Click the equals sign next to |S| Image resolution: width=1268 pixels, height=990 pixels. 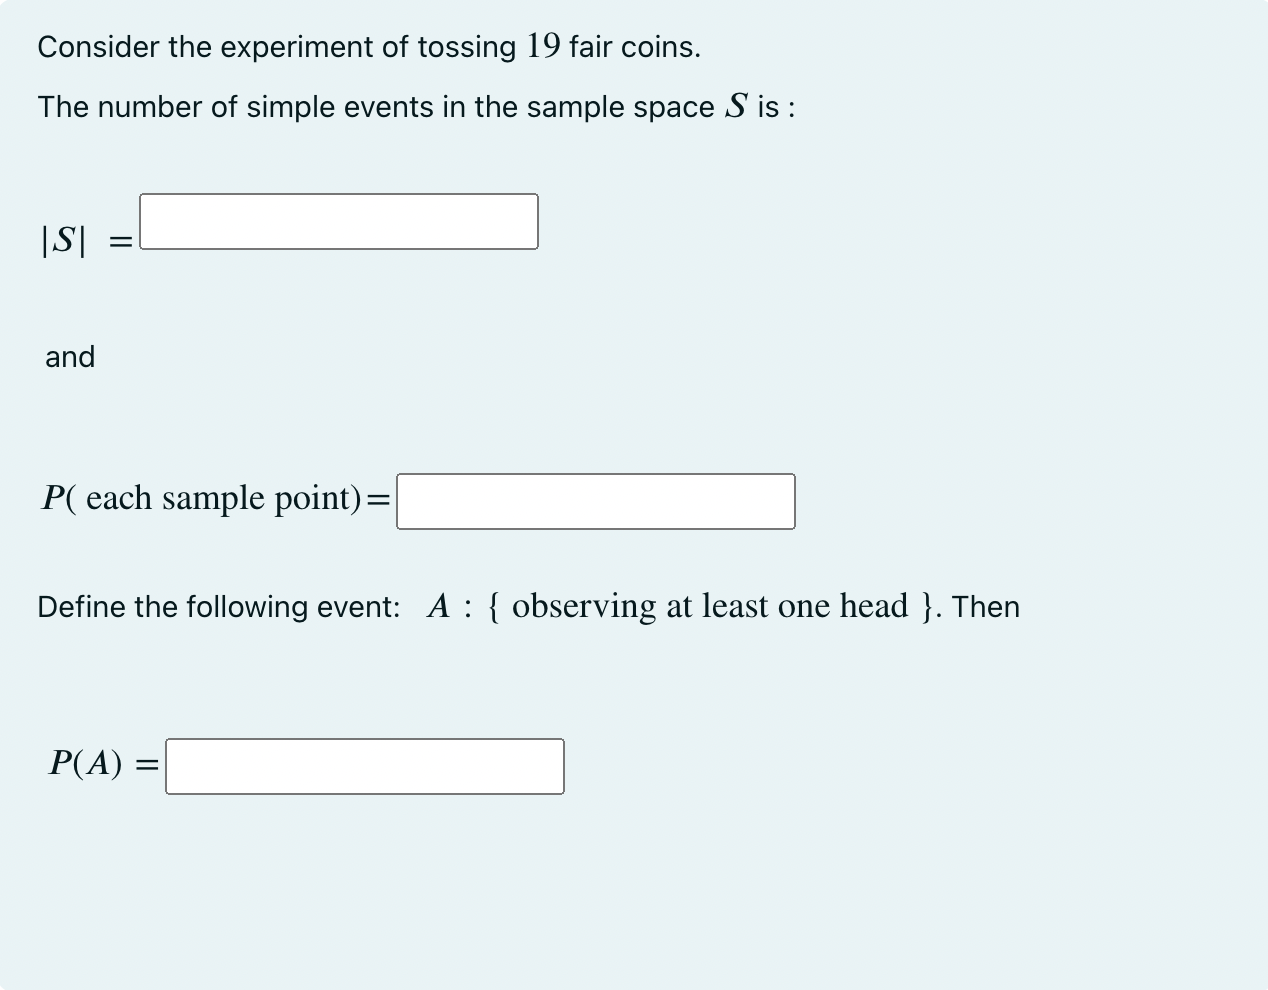119,239
